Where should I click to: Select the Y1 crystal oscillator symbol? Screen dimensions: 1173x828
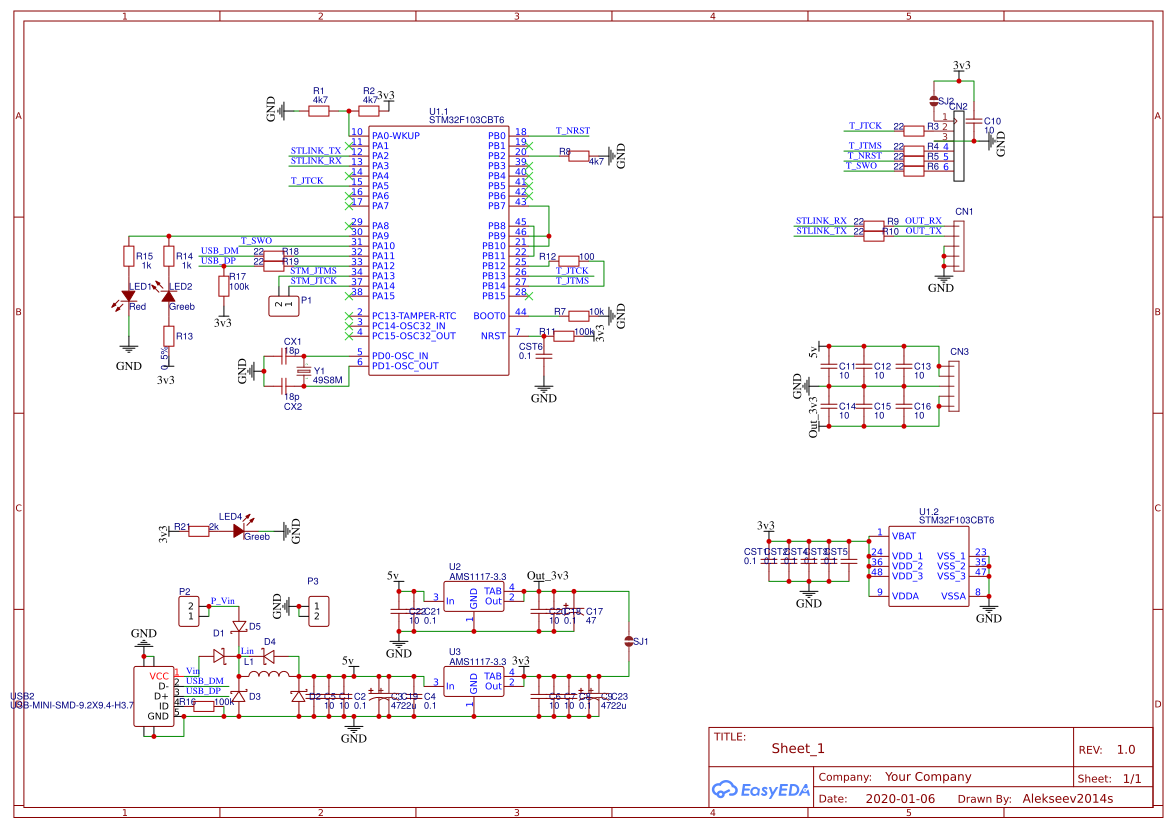click(303, 371)
